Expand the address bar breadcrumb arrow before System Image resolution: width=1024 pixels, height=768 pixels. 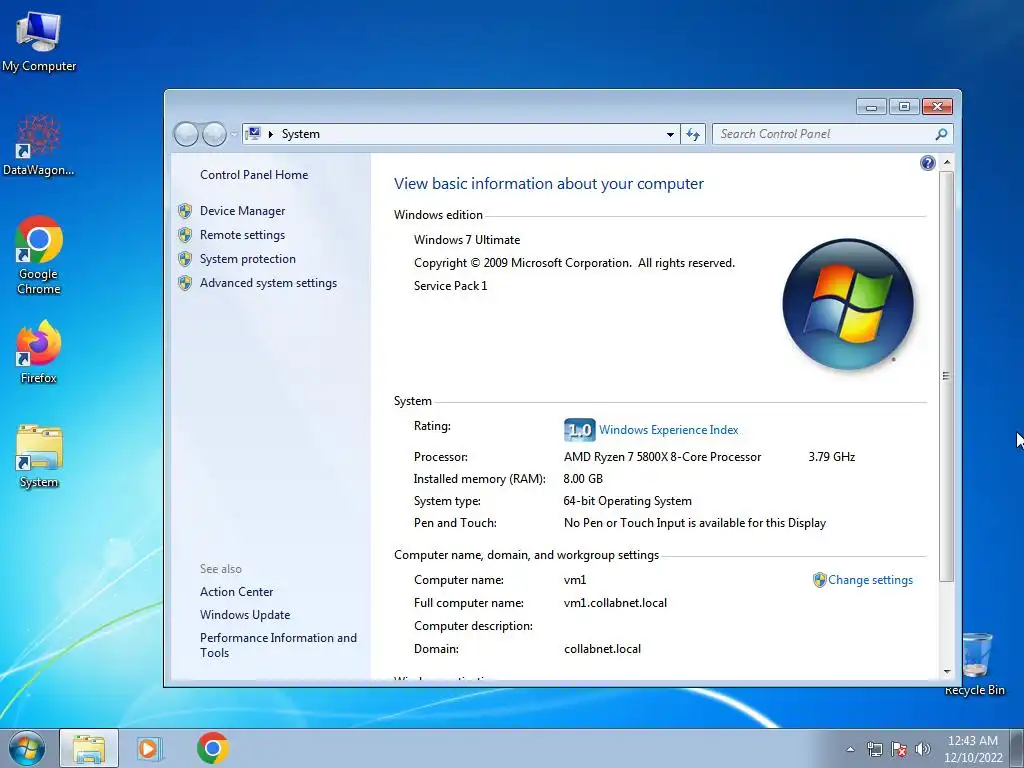coord(270,134)
